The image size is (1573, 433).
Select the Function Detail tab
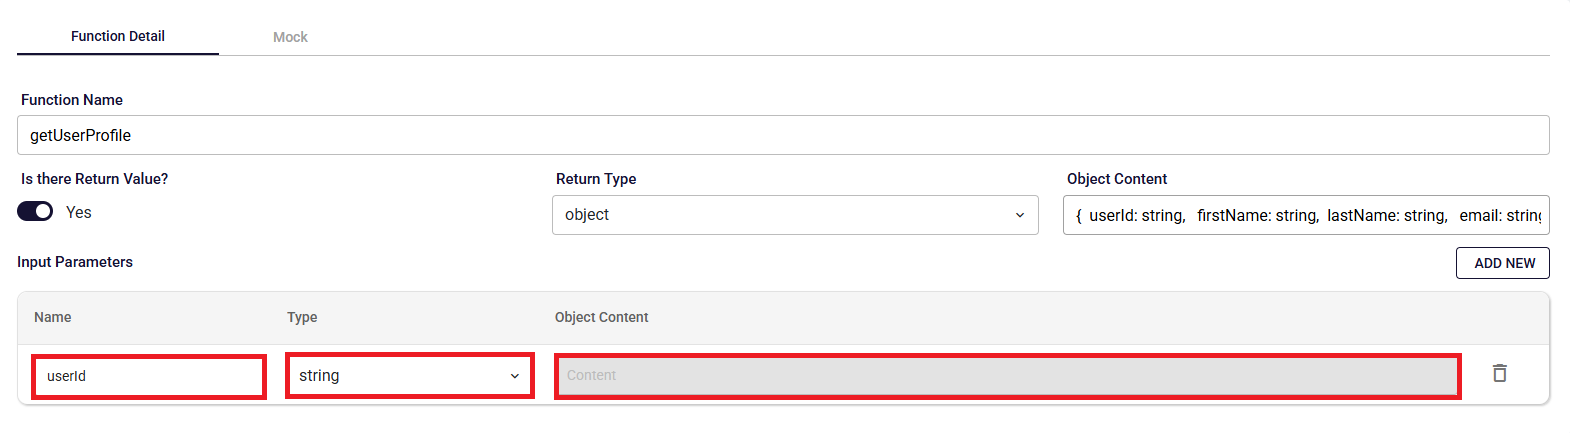(x=118, y=36)
